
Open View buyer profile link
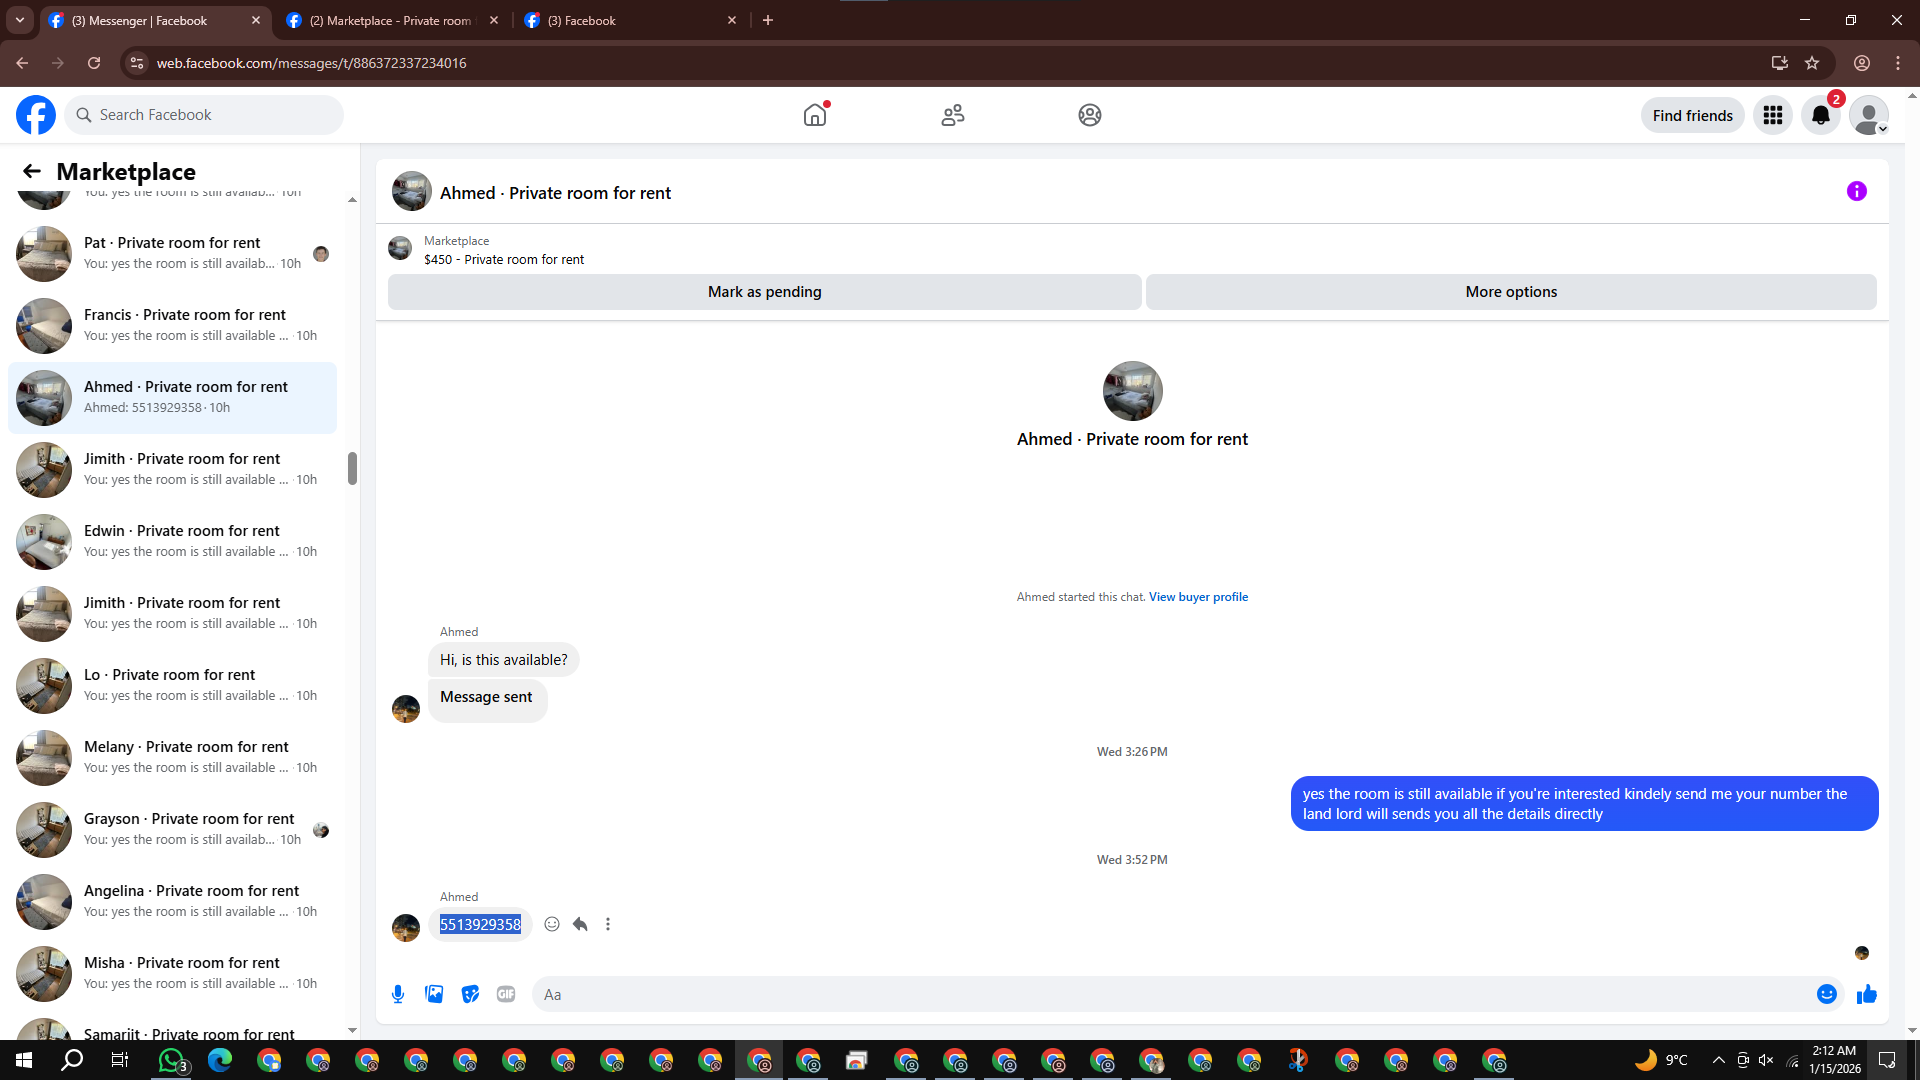[x=1198, y=597]
